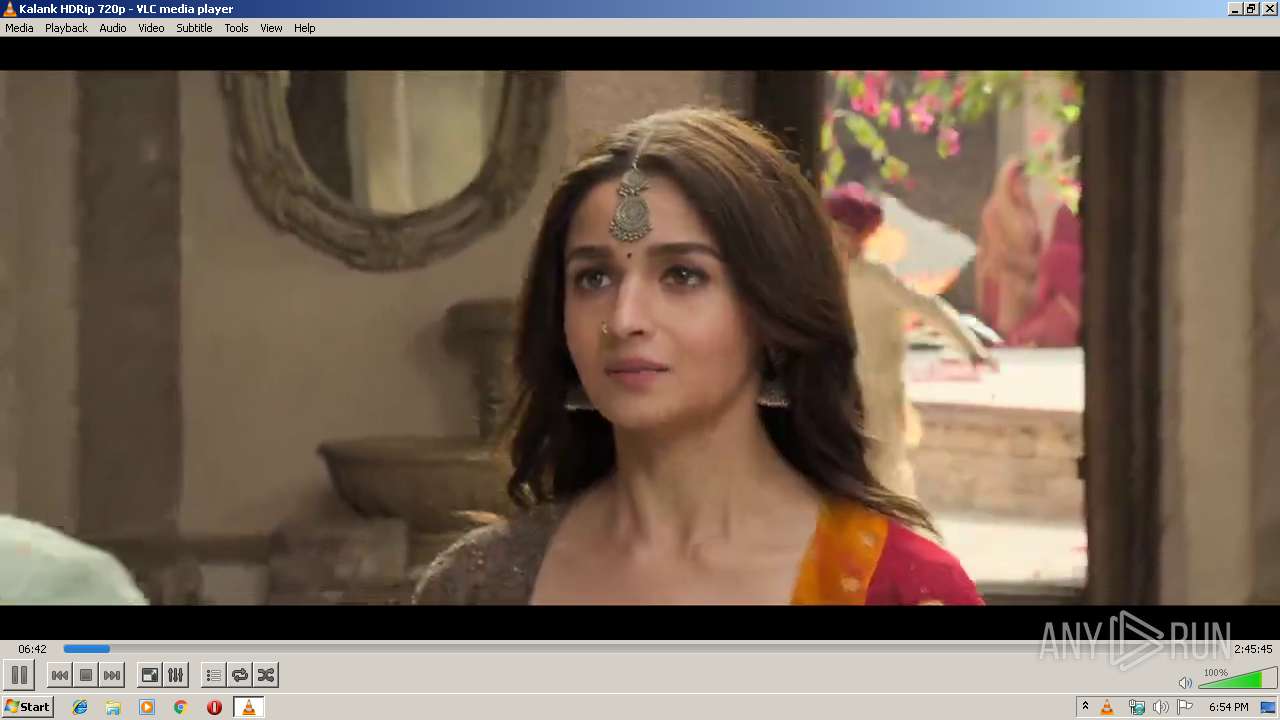This screenshot has width=1280, height=720.
Task: Open the Audio menu
Action: [113, 28]
